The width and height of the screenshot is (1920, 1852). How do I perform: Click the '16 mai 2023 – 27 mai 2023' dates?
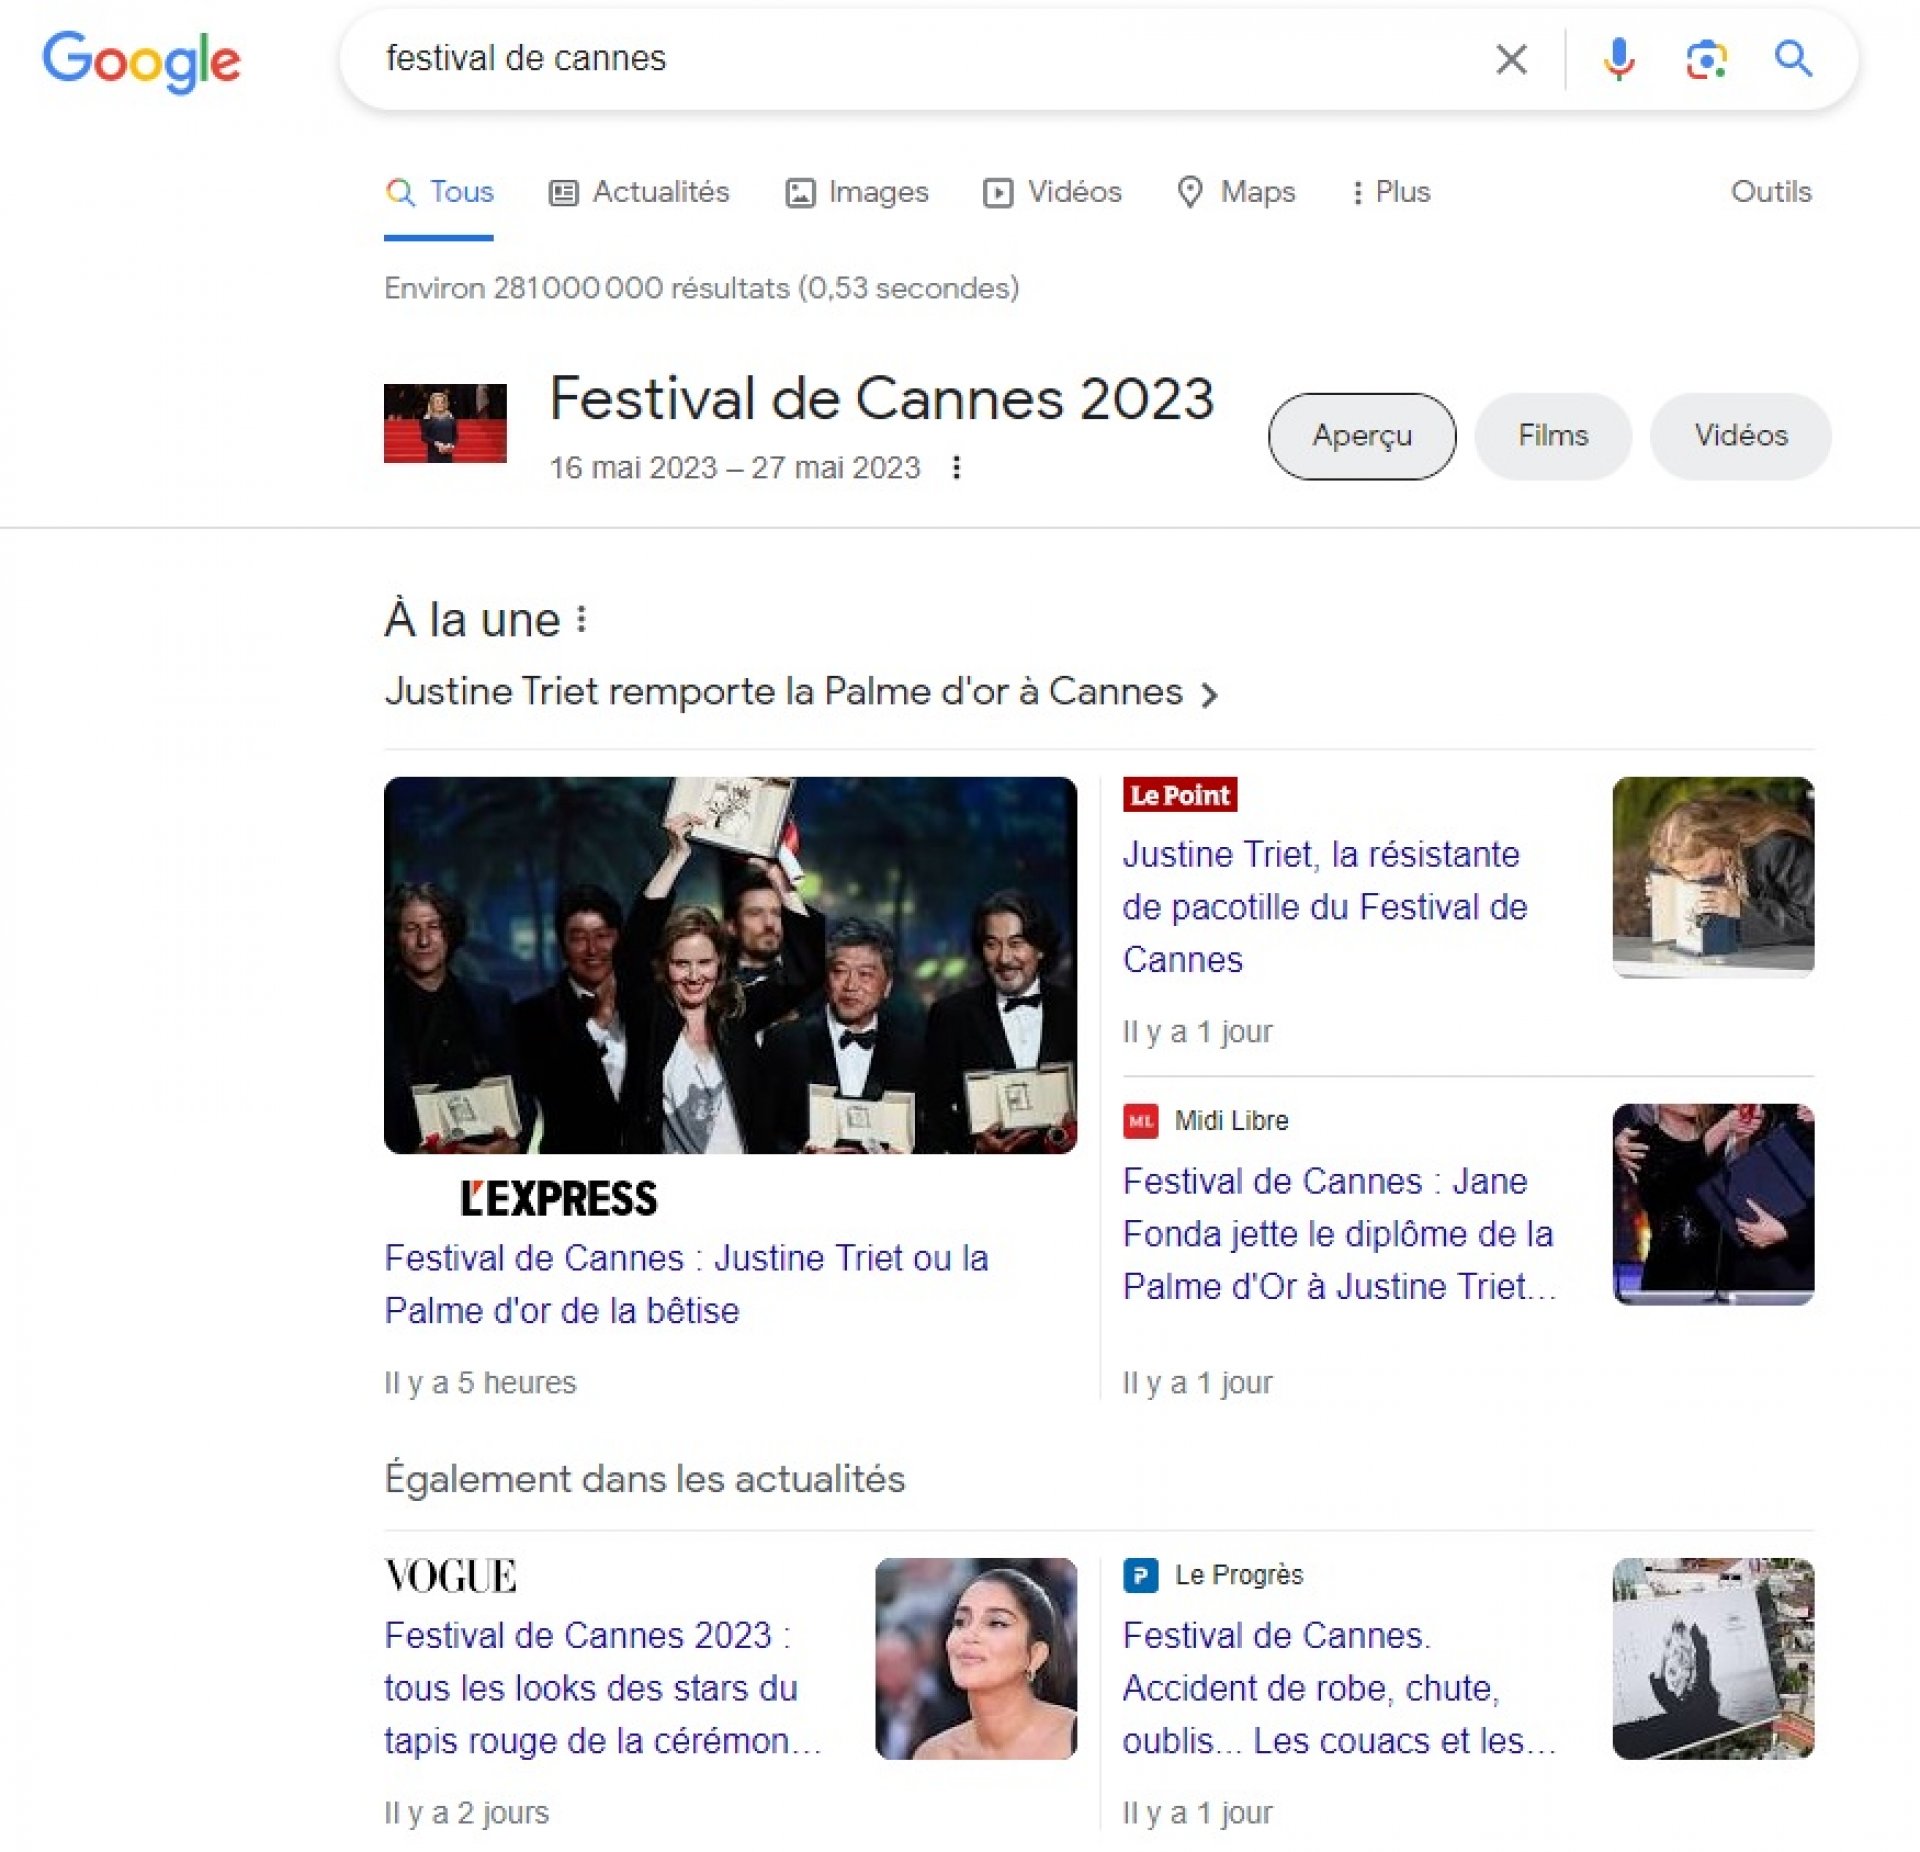[x=735, y=467]
